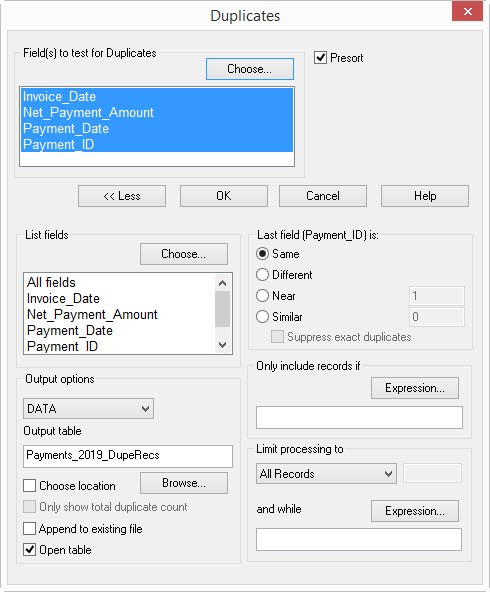490x592 pixels.
Task: Expand the All Records dropdown
Action: (x=326, y=473)
